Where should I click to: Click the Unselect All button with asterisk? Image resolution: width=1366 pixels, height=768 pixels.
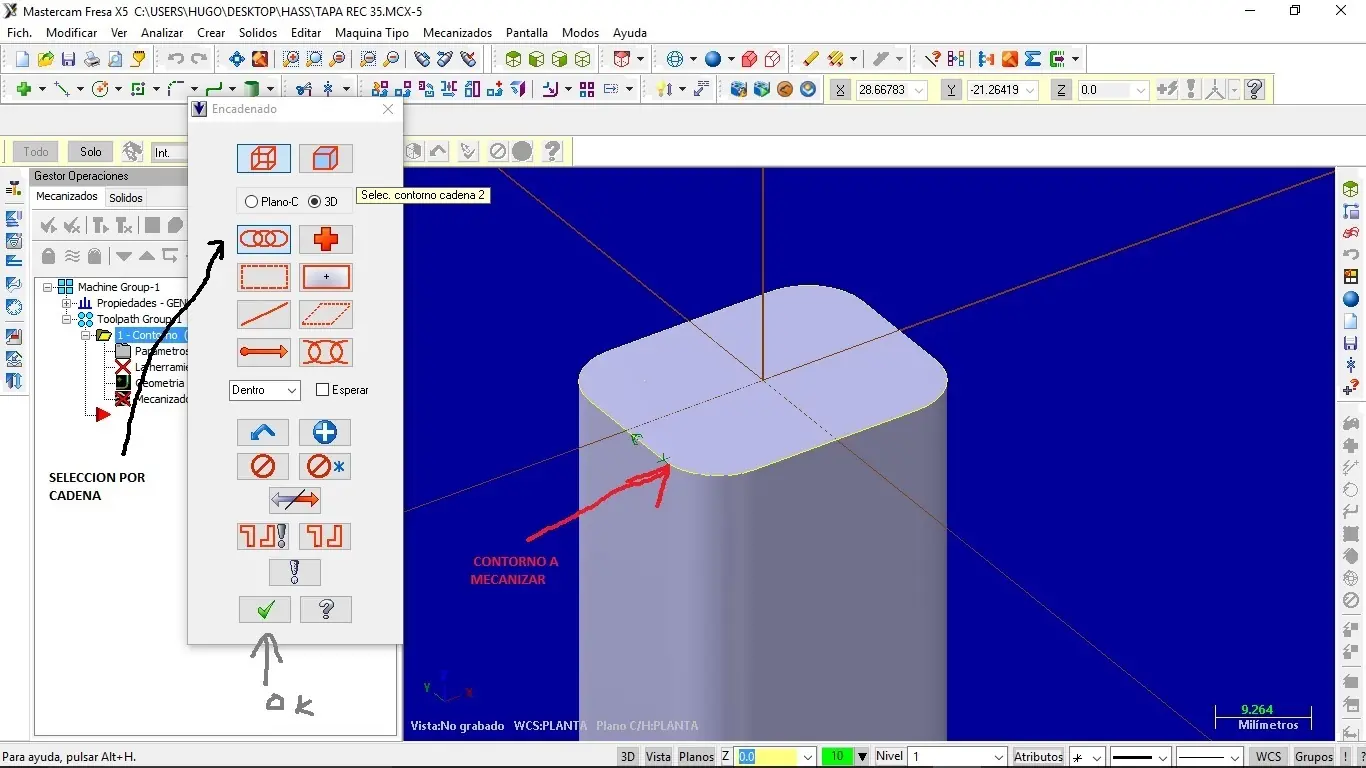pos(325,466)
